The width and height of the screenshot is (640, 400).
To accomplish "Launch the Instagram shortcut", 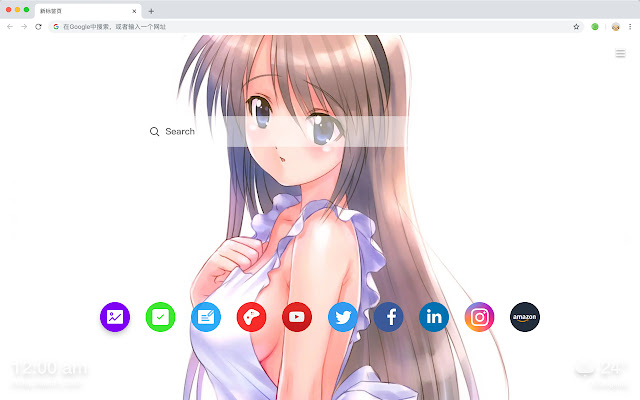I will (x=480, y=317).
